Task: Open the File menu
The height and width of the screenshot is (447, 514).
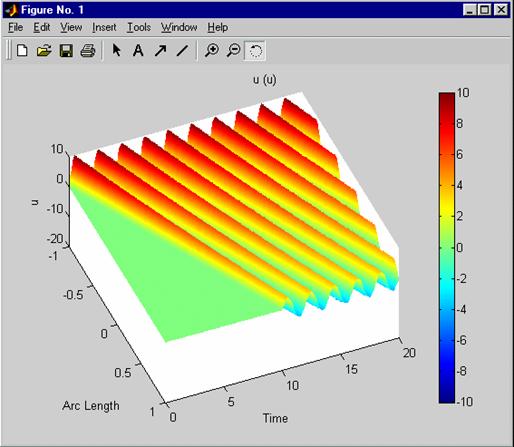Action: tap(16, 27)
